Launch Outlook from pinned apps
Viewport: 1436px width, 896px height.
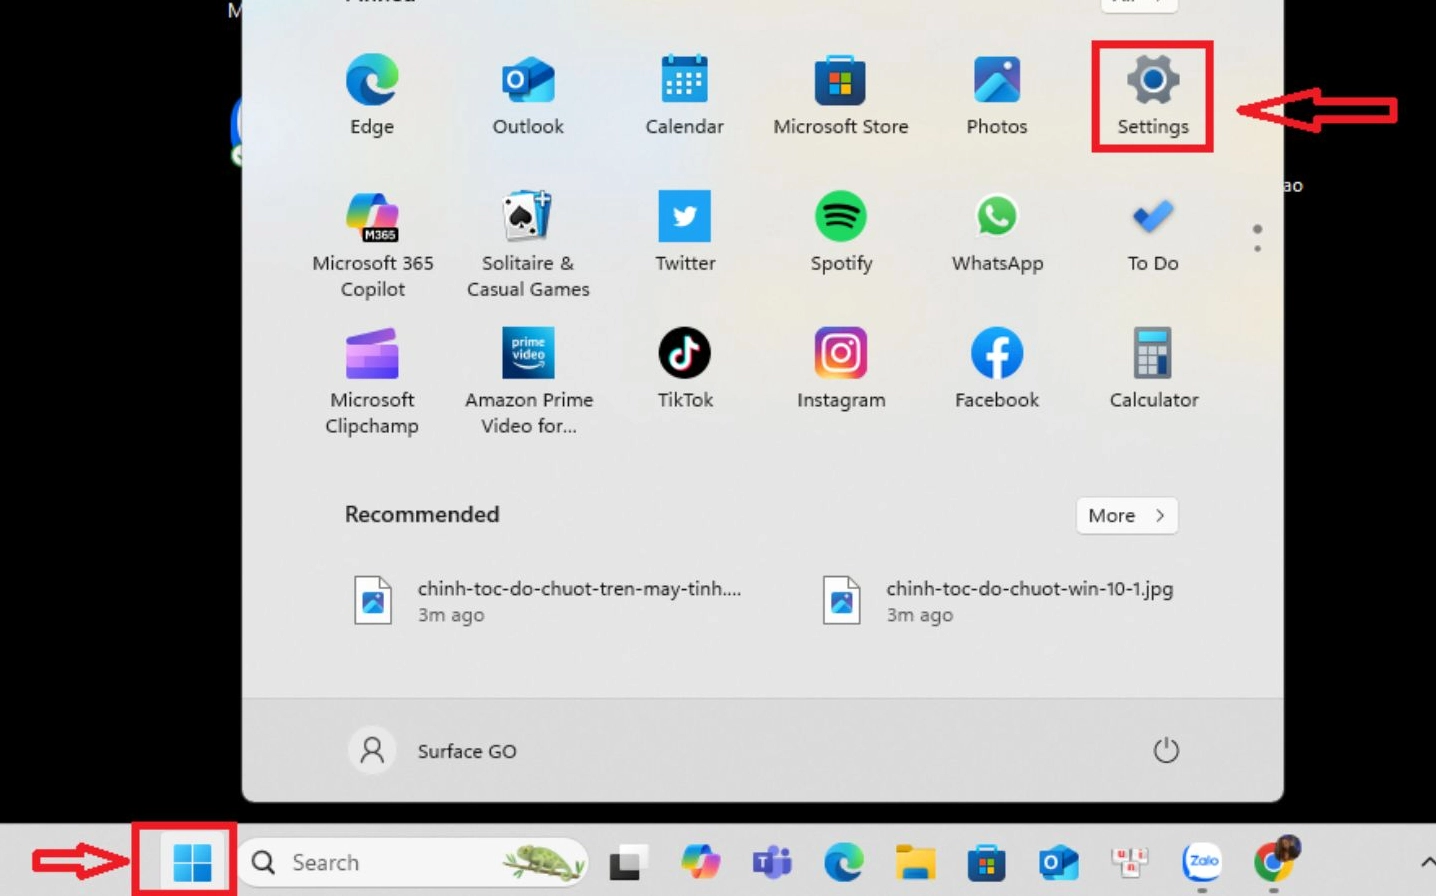(x=527, y=93)
